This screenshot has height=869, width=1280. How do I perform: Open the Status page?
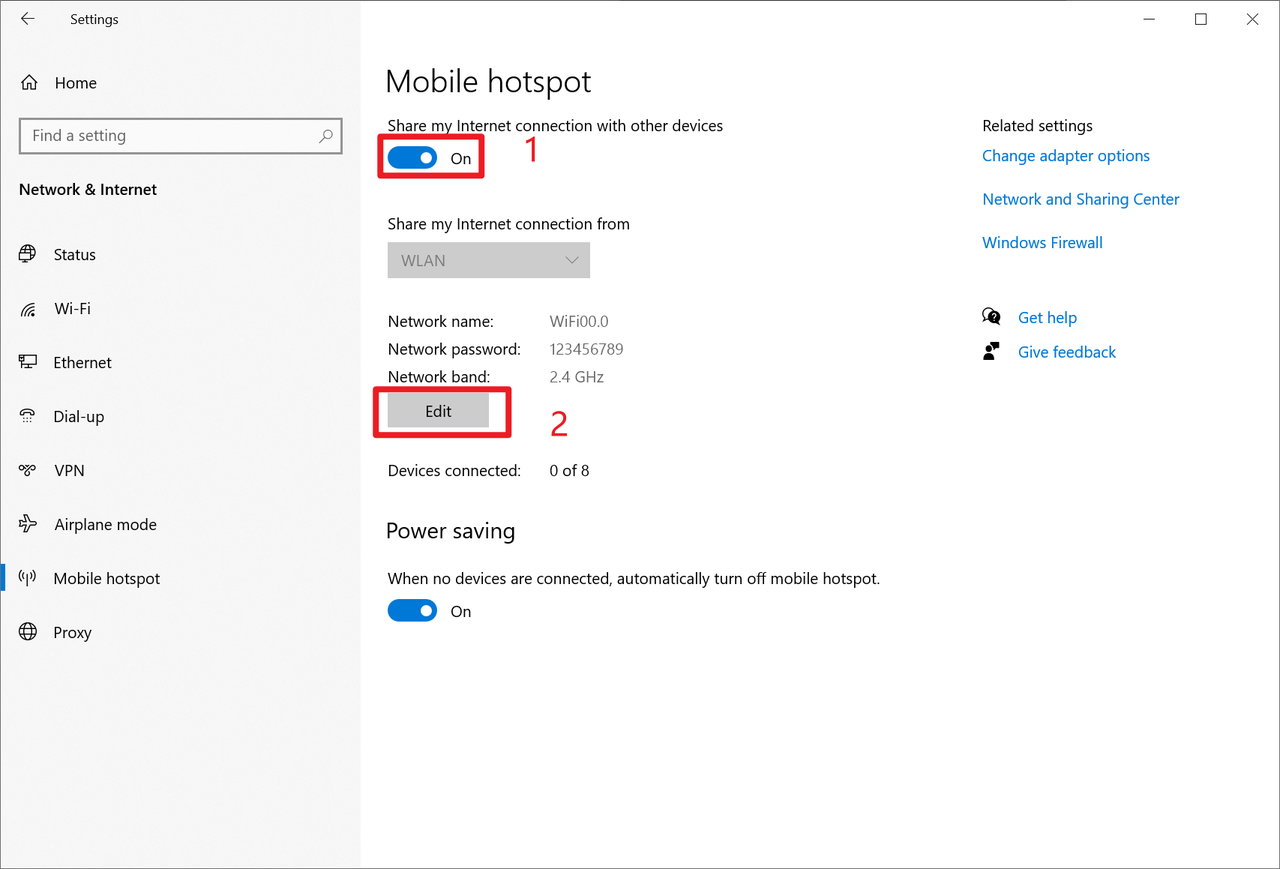click(x=75, y=254)
